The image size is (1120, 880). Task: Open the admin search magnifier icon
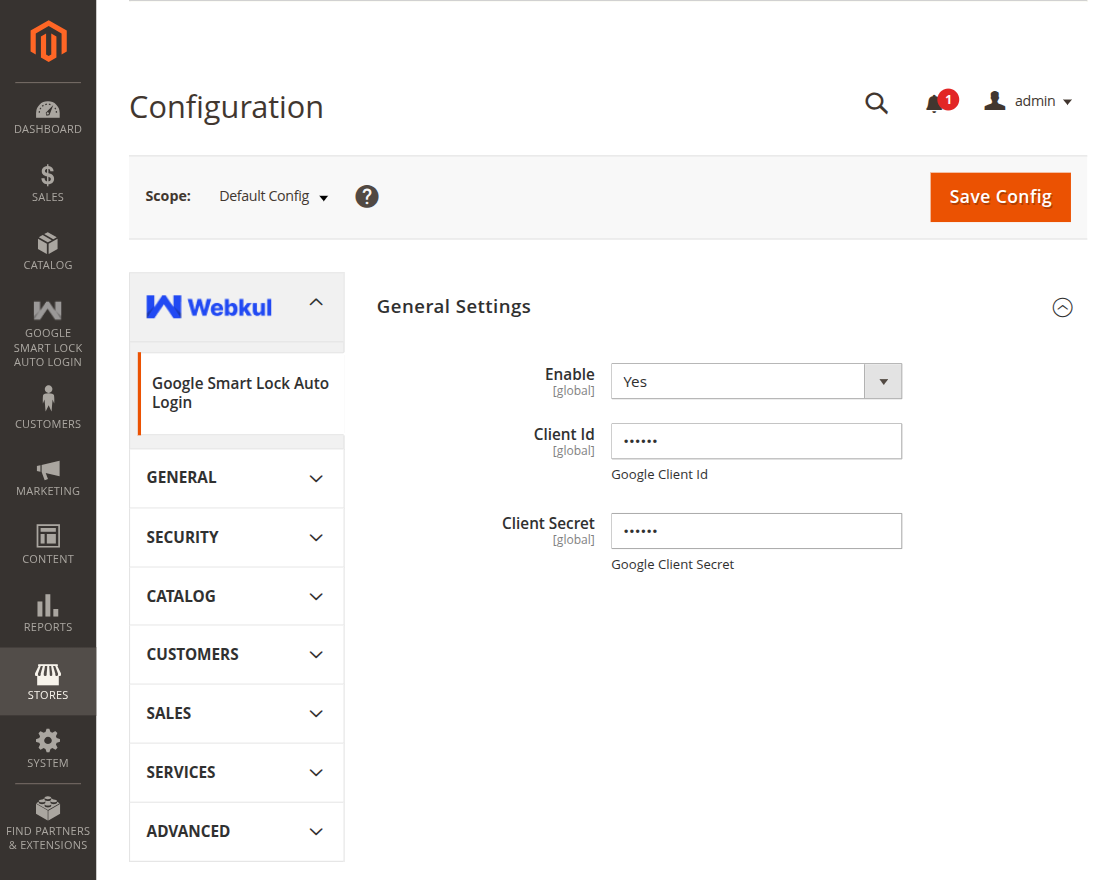coord(877,103)
